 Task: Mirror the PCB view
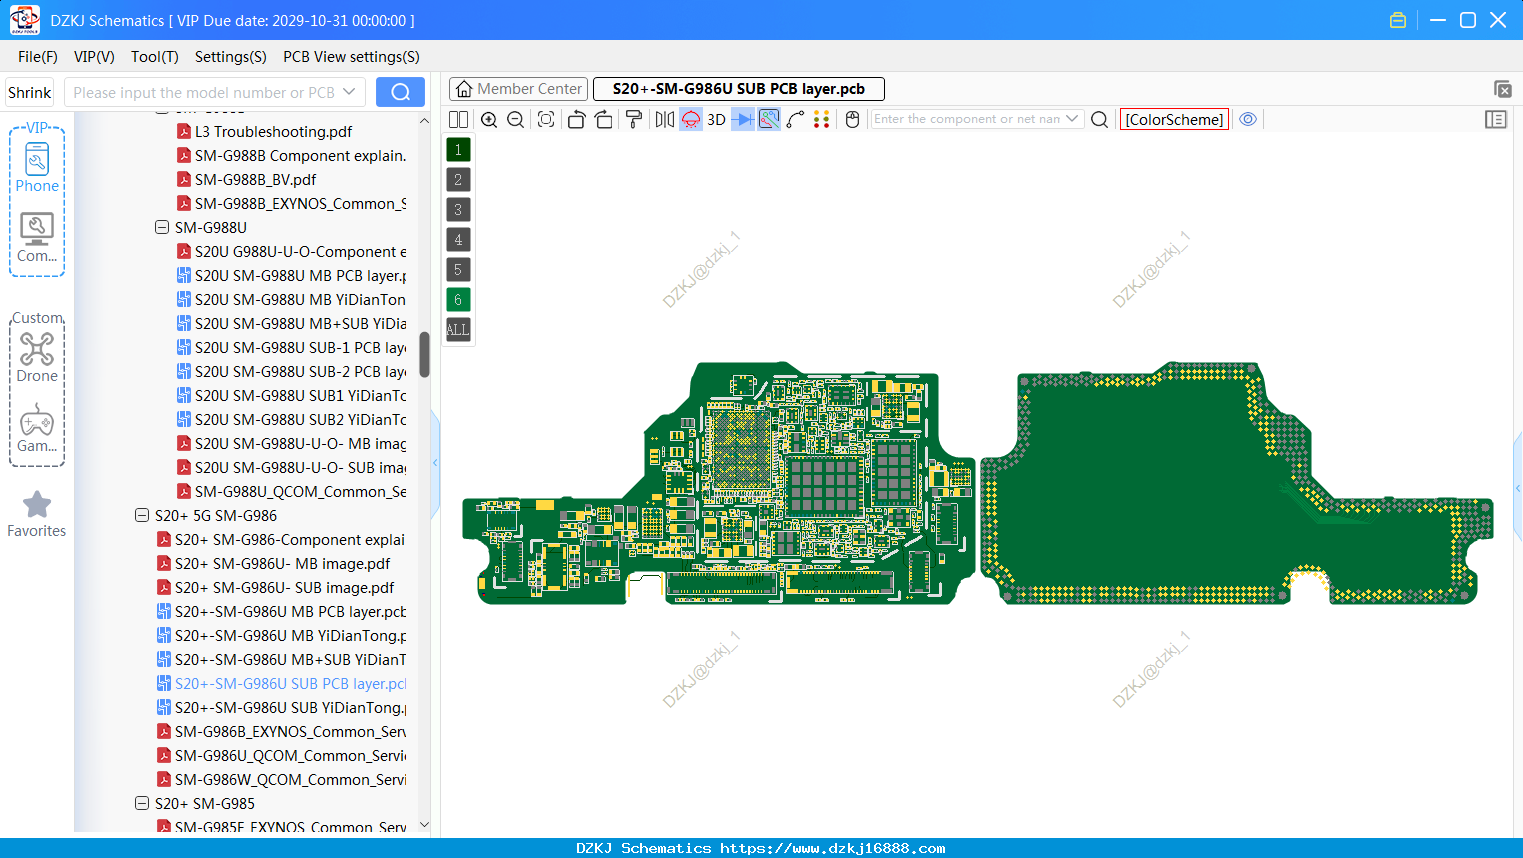(665, 119)
